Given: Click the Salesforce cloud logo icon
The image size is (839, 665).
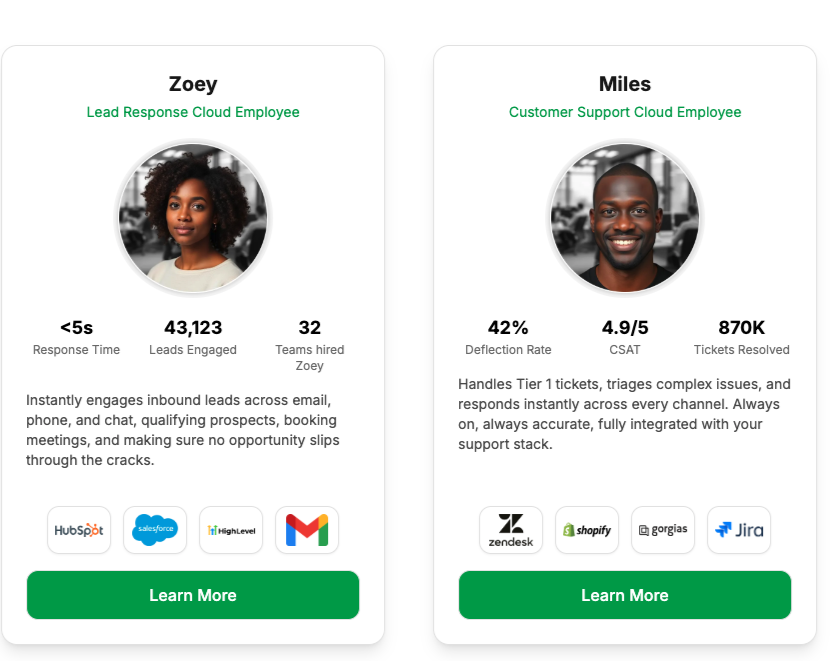Looking at the screenshot, I should pyautogui.click(x=155, y=530).
